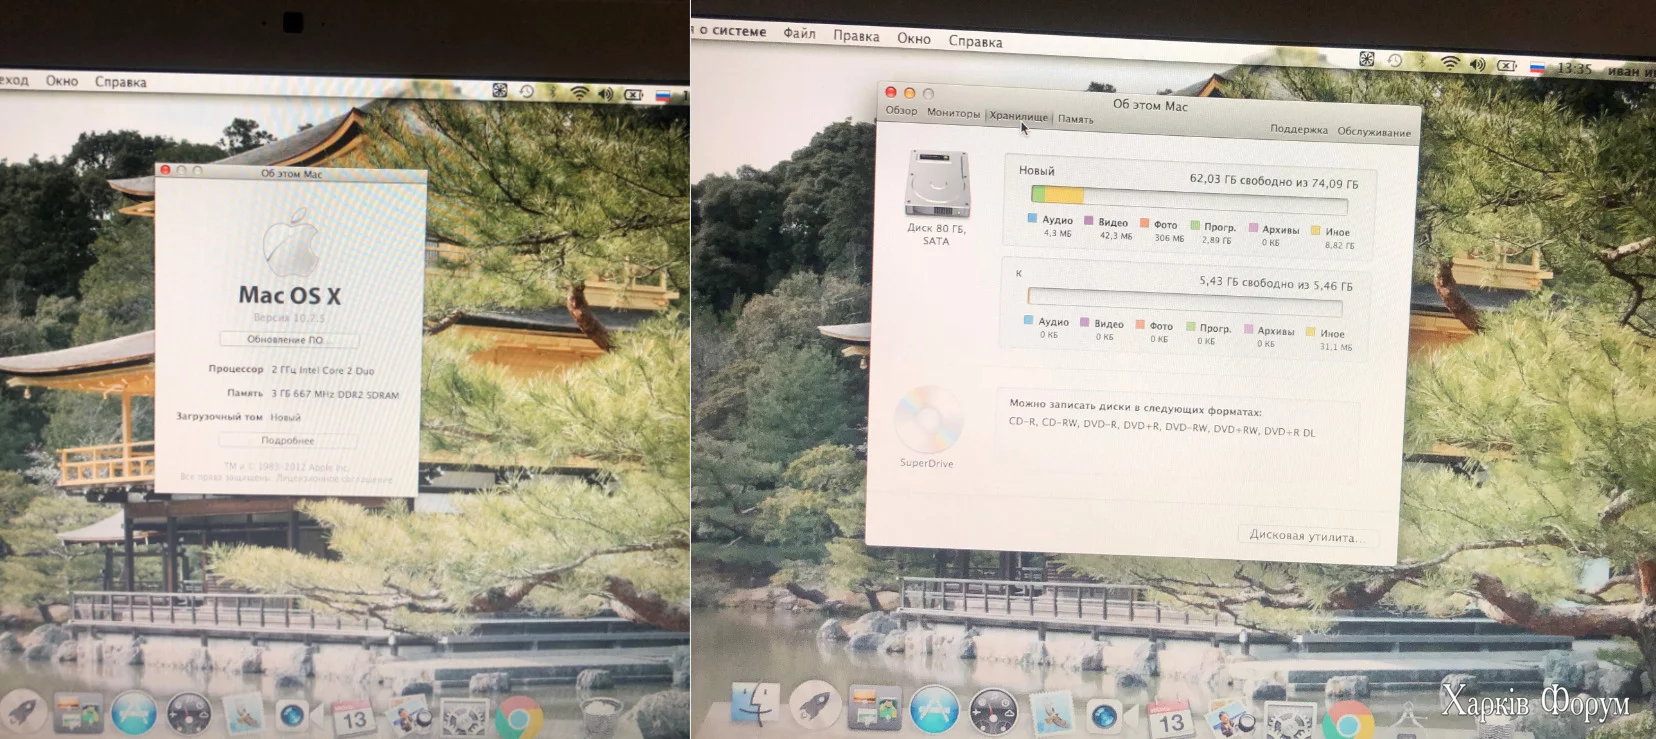
Task: Click iCal calendar in the left photo's dock
Action: pos(354,718)
